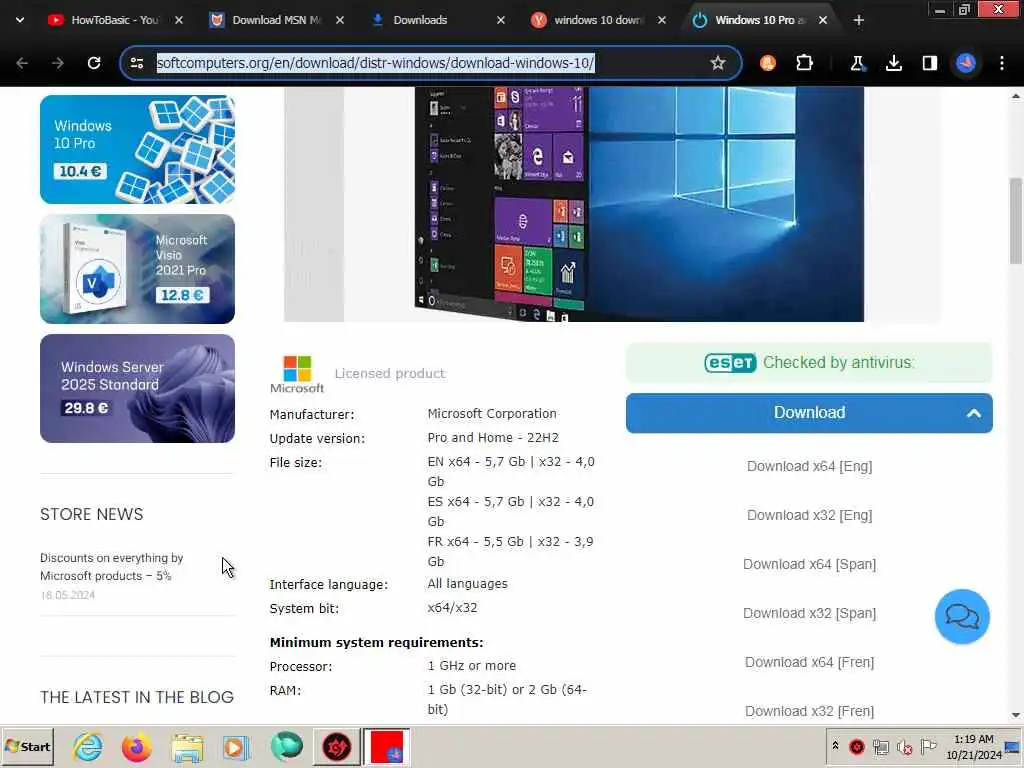Click the browser forward arrow
The image size is (1024, 768).
pyautogui.click(x=58, y=63)
